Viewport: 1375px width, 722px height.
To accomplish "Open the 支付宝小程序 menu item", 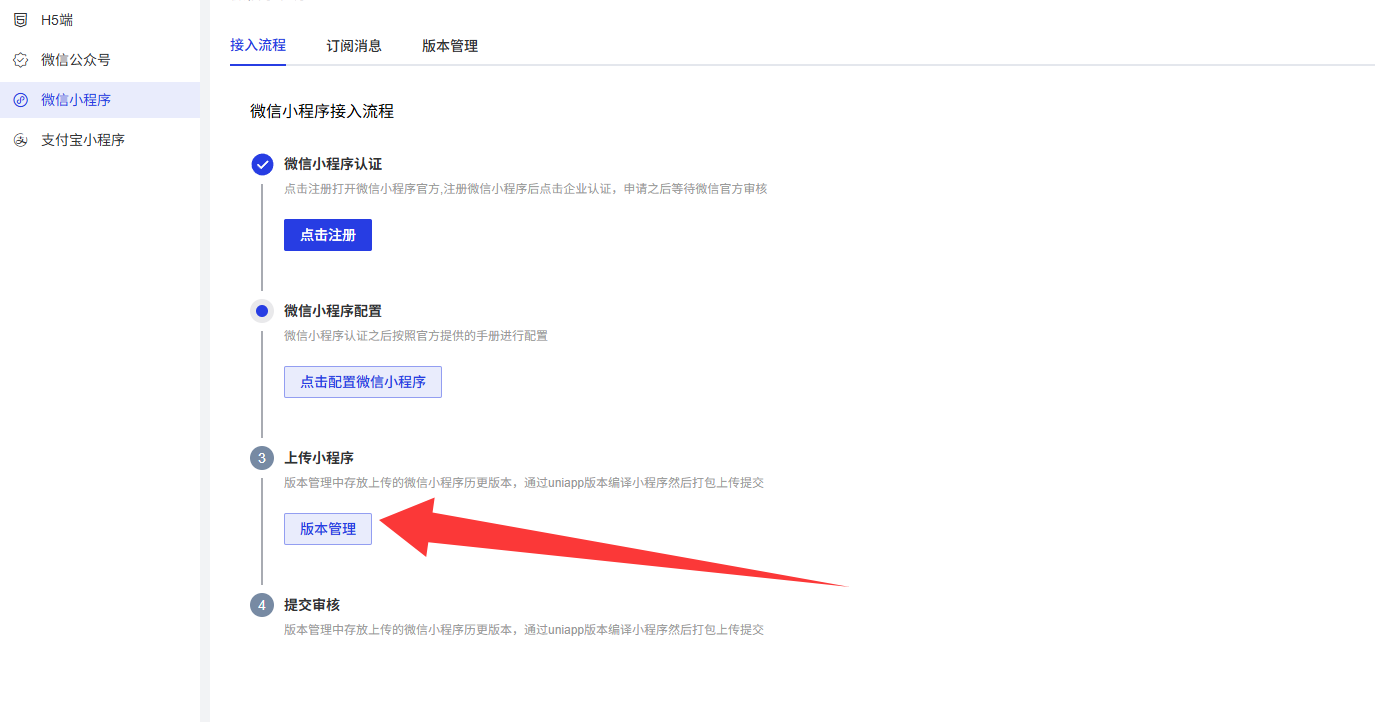I will (100, 140).
